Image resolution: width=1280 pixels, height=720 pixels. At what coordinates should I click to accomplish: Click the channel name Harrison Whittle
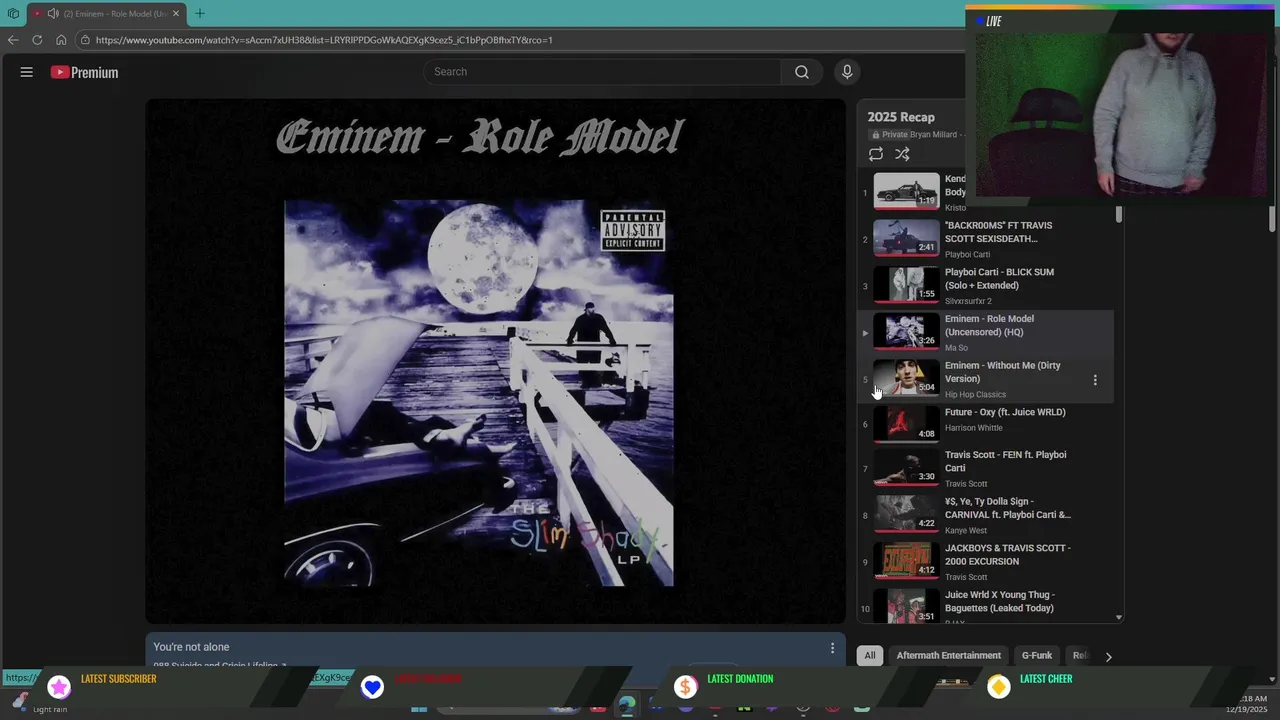973,428
